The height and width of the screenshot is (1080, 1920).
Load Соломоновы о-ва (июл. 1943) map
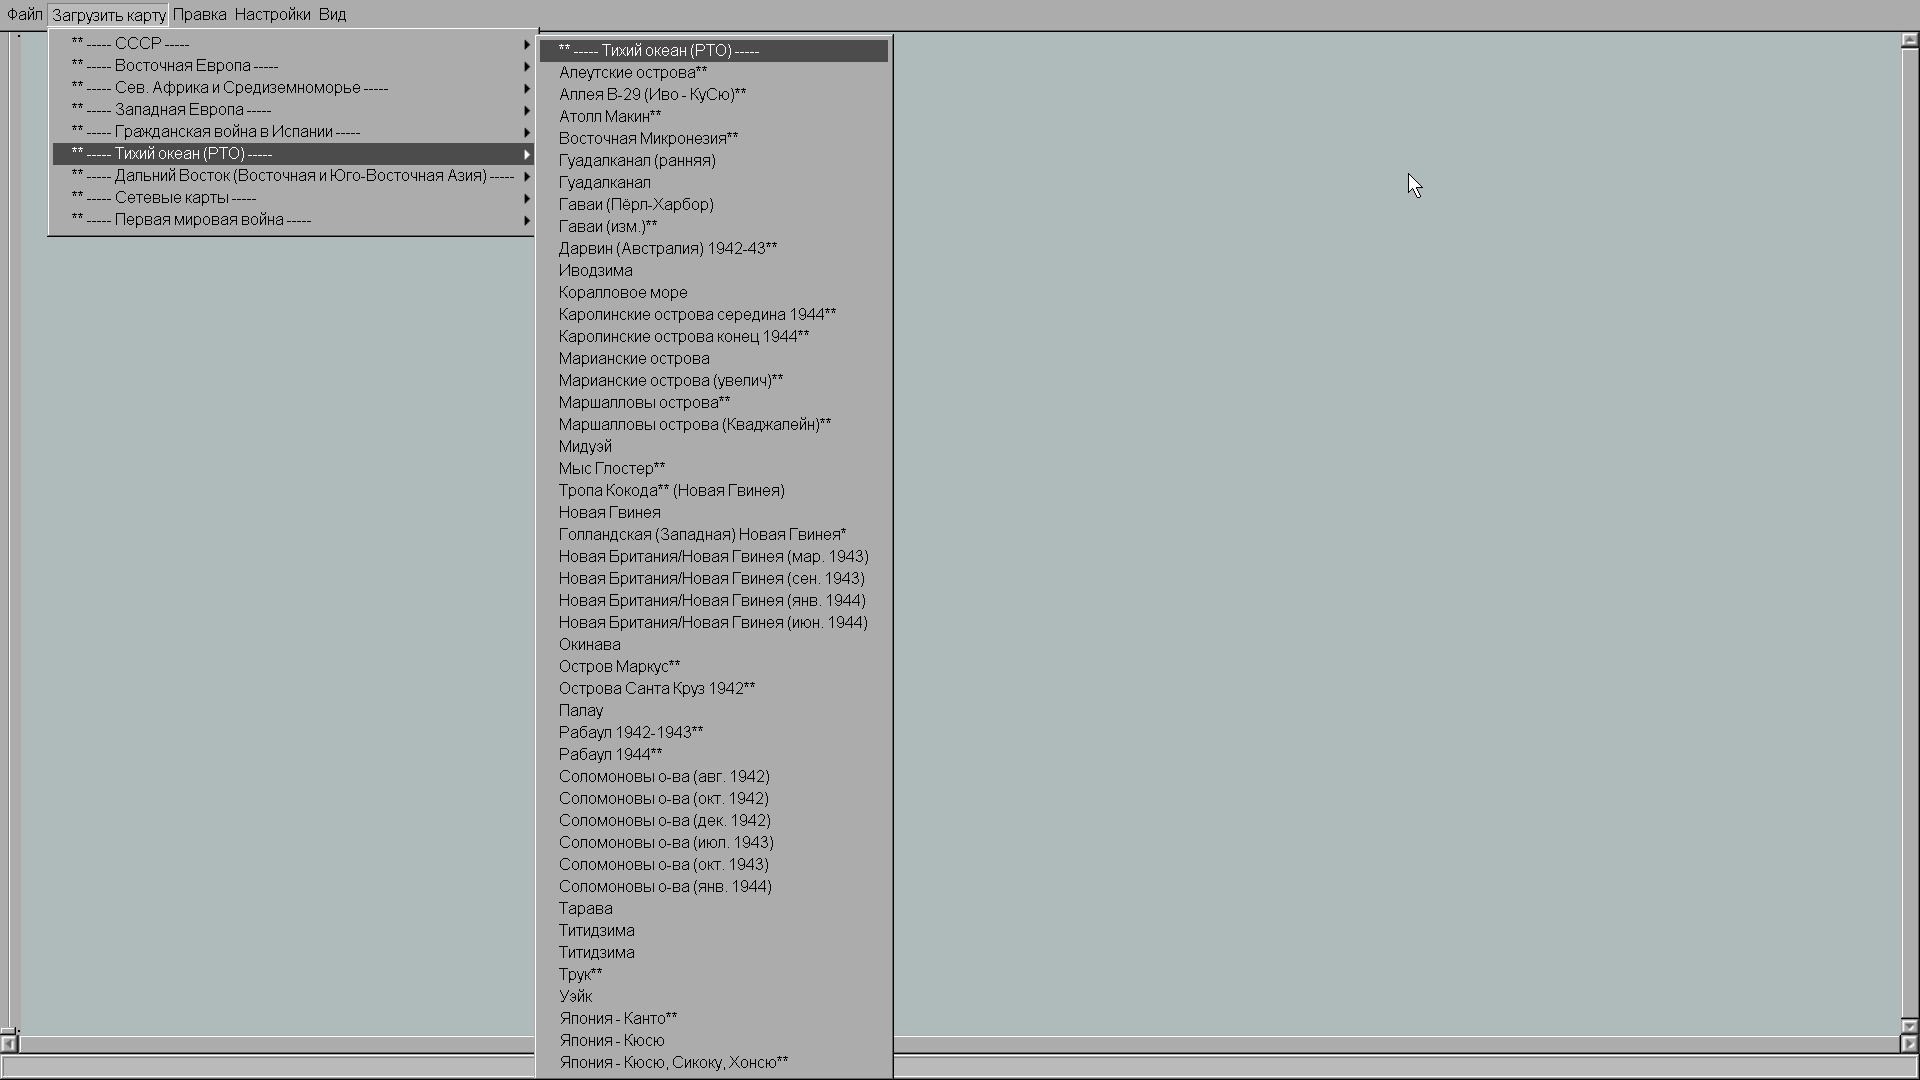coord(714,843)
